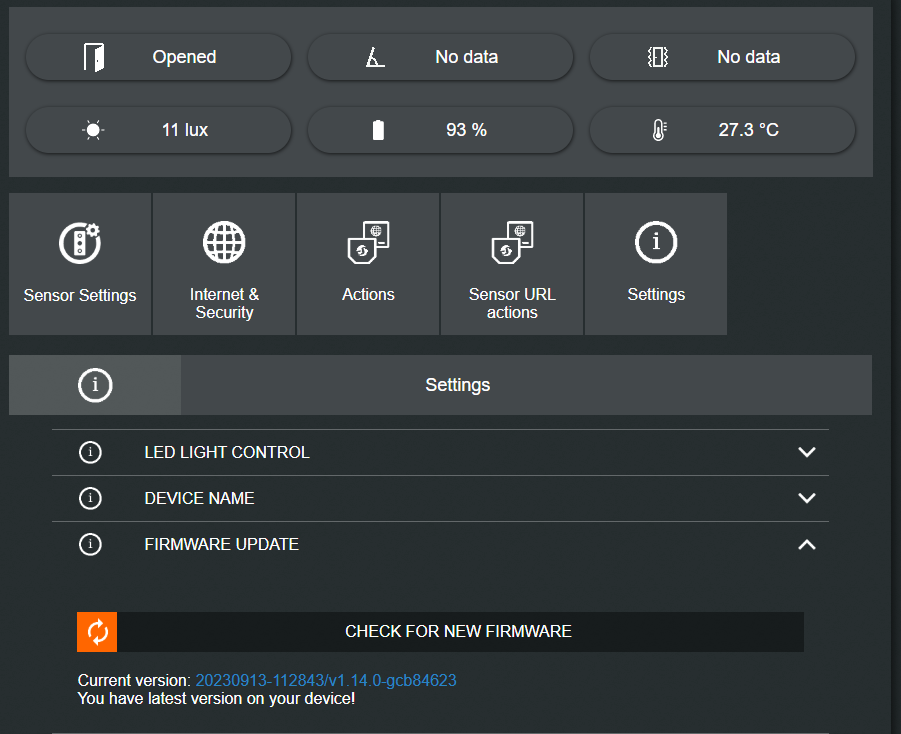Image resolution: width=901 pixels, height=734 pixels.
Task: Click the door icon beside Opened status
Action: (x=94, y=57)
